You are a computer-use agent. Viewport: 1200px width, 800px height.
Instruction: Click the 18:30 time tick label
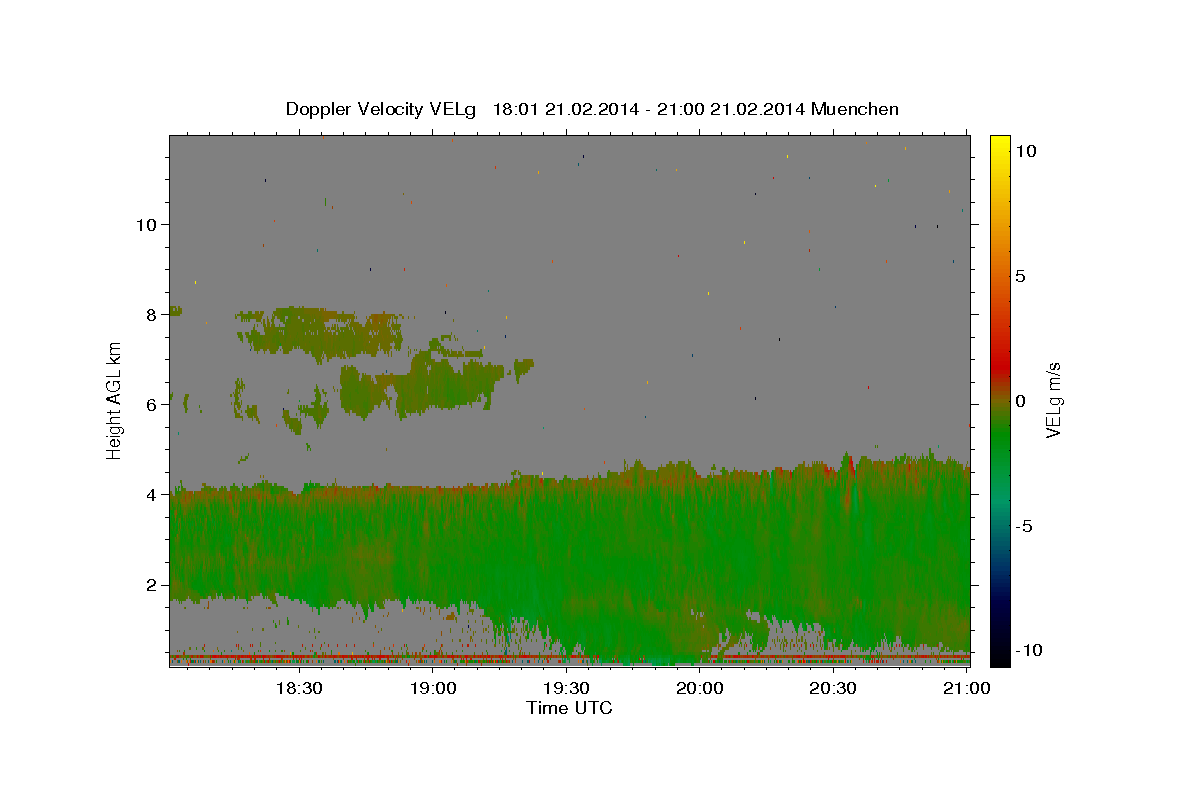(298, 688)
